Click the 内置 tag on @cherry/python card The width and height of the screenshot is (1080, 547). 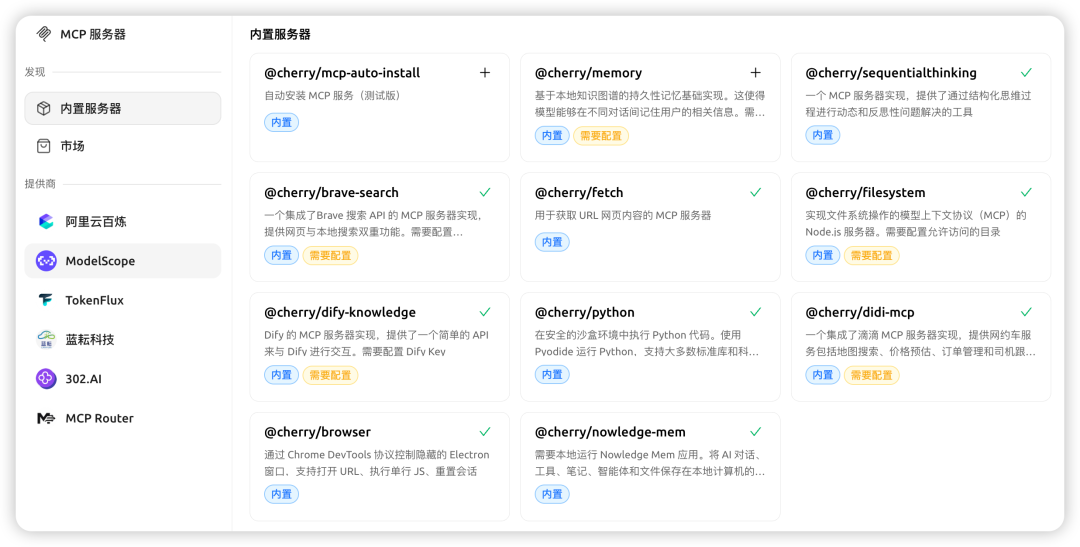552,375
